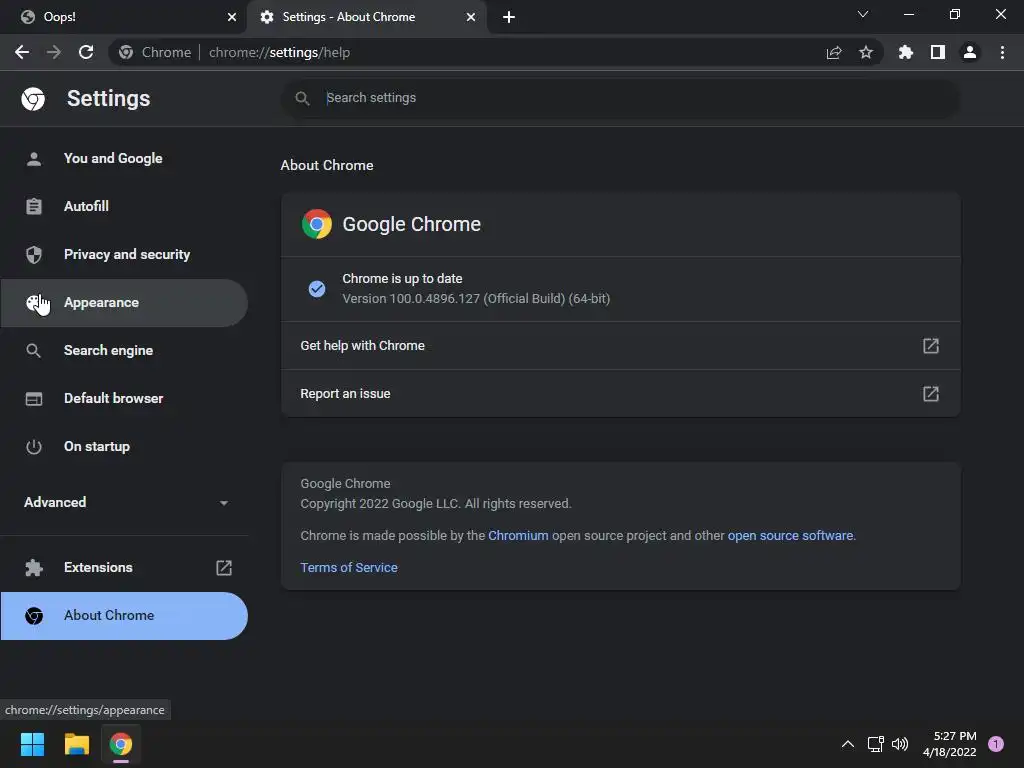Open the notification badge in the taskbar

click(996, 744)
